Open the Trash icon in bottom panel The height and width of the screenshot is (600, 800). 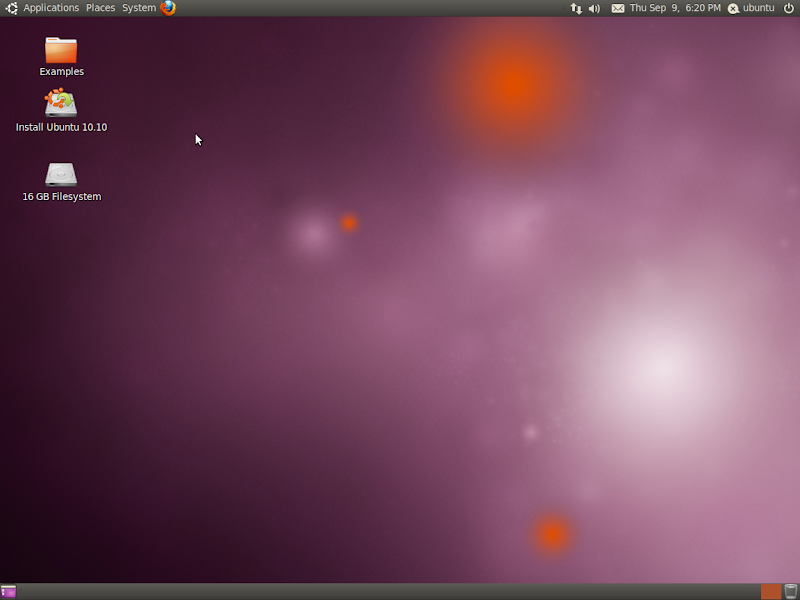tap(790, 591)
